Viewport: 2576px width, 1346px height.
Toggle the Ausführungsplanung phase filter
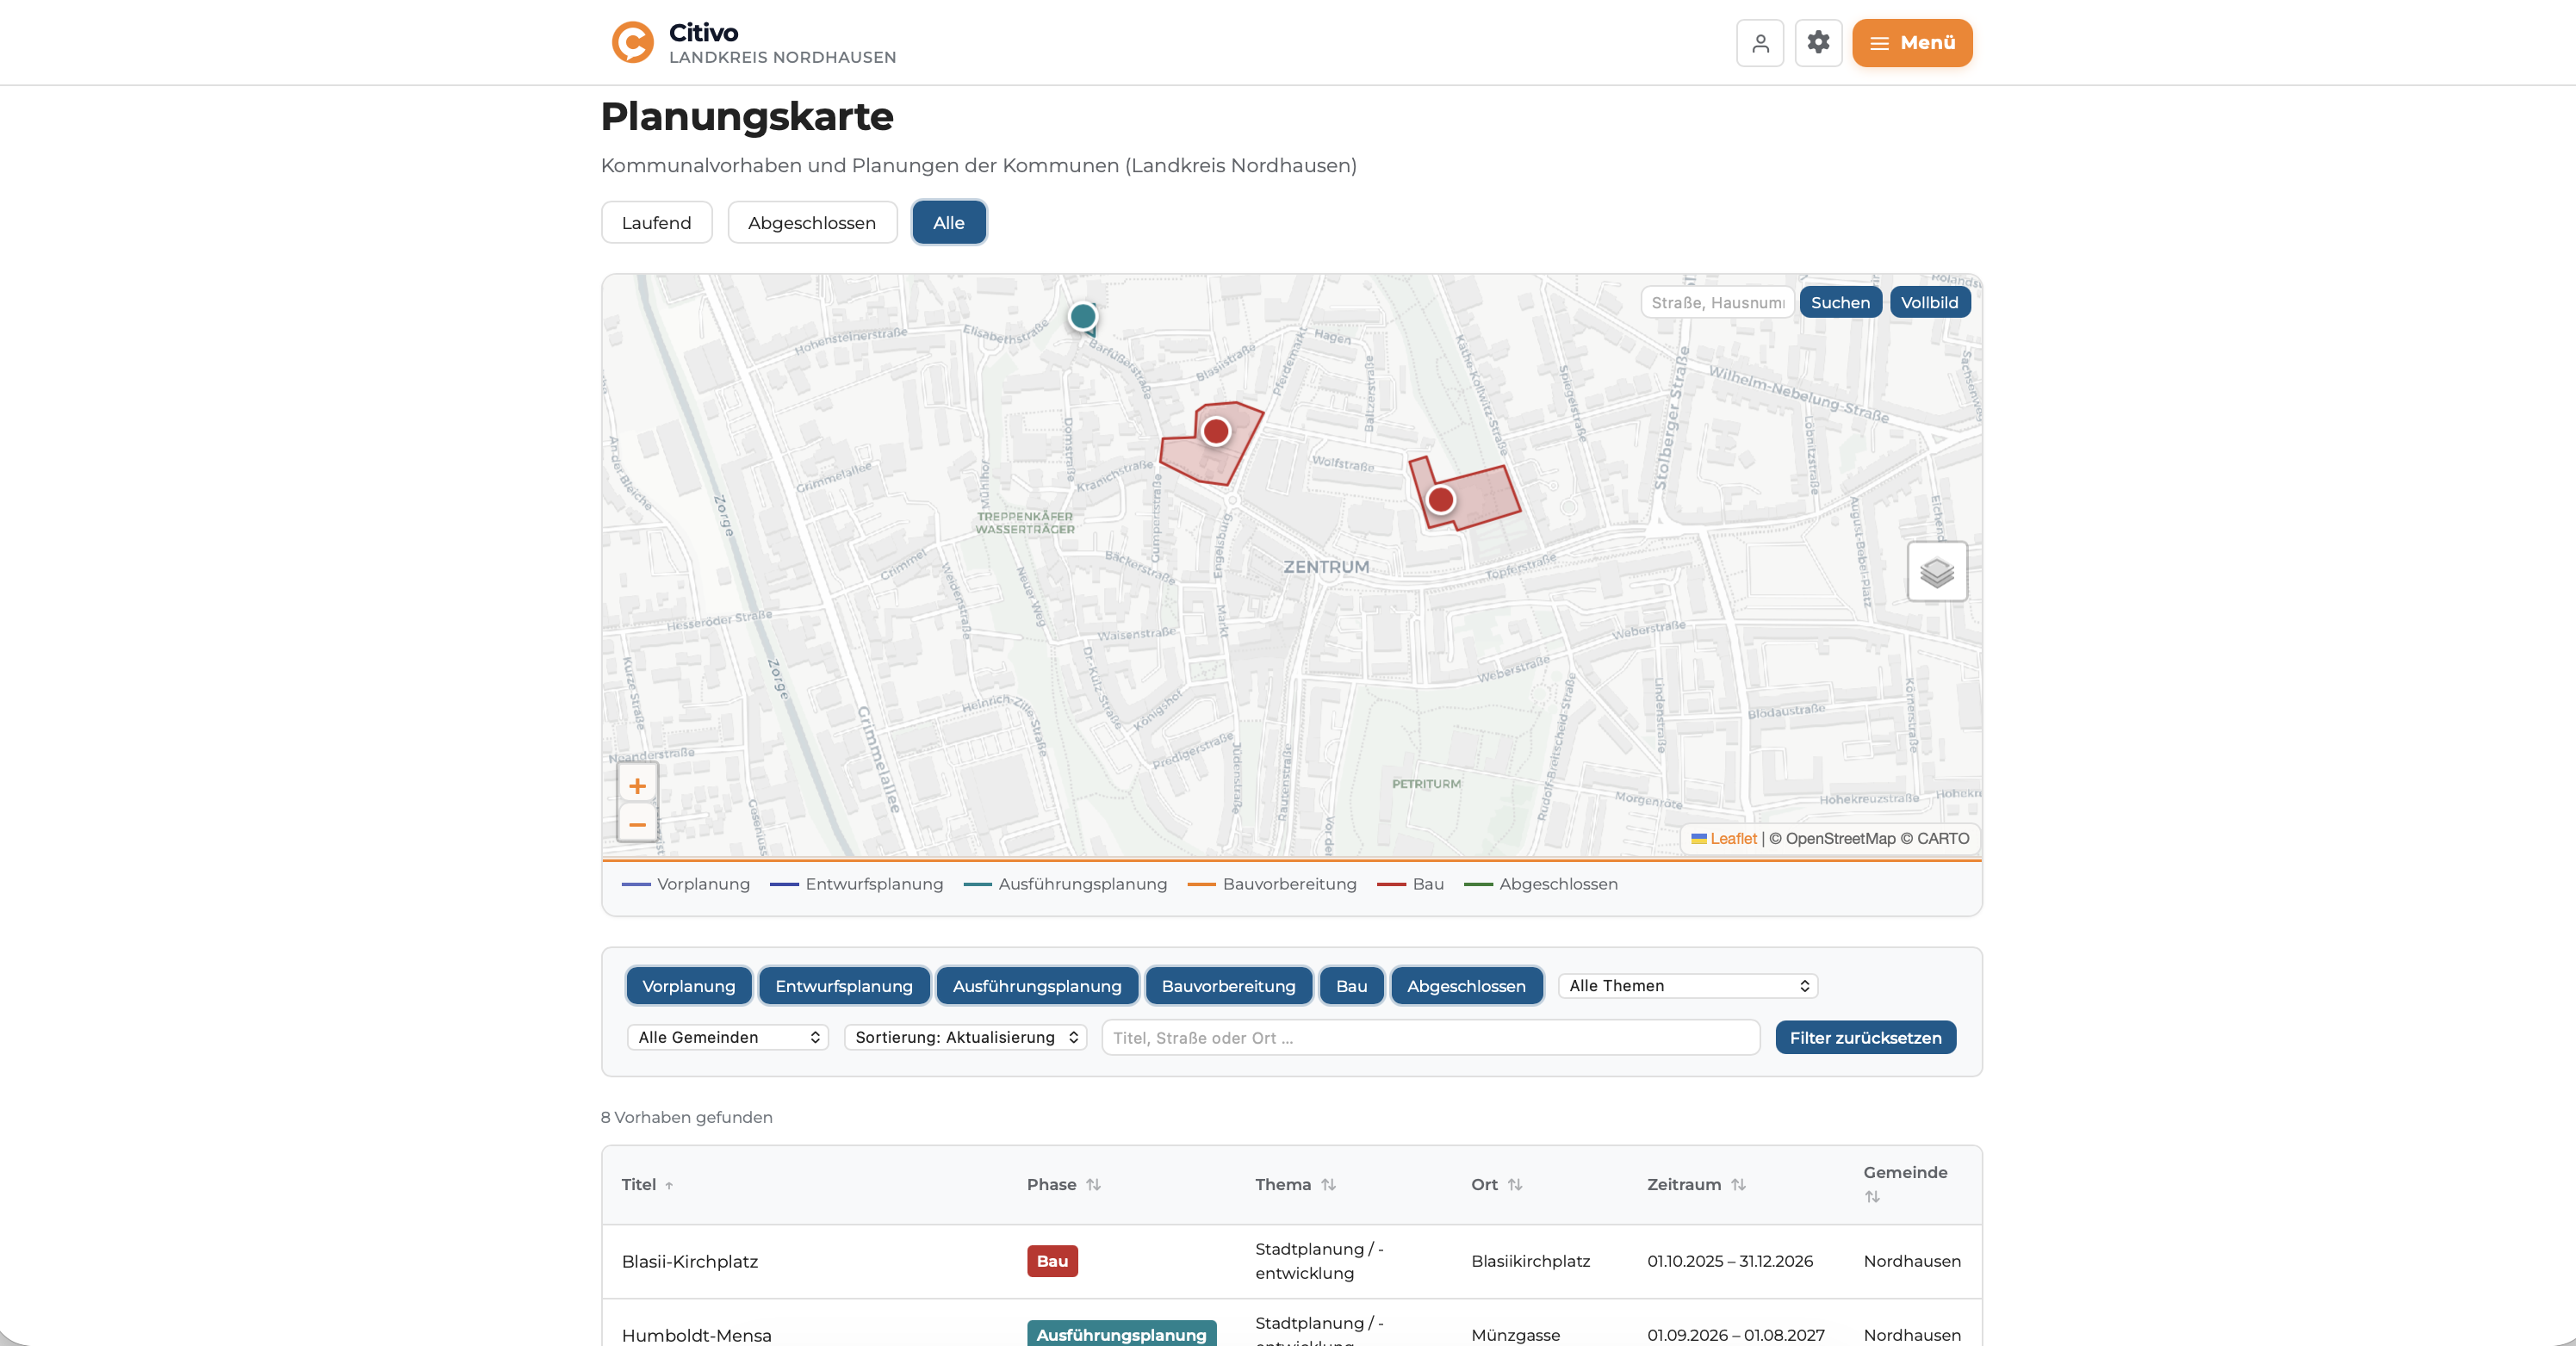1037,985
